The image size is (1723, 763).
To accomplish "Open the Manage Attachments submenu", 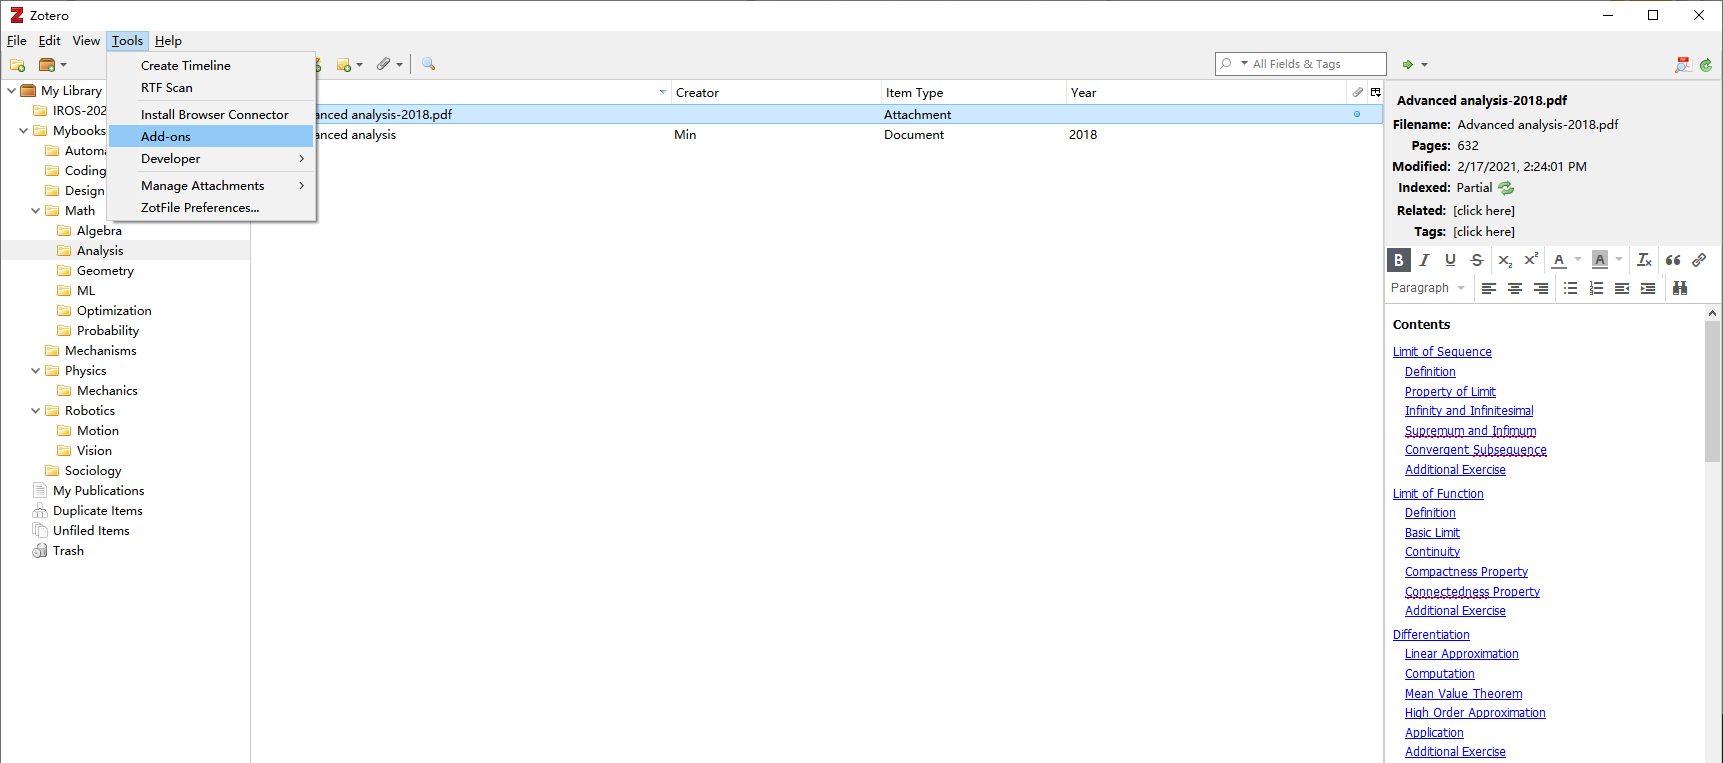I will coord(211,186).
